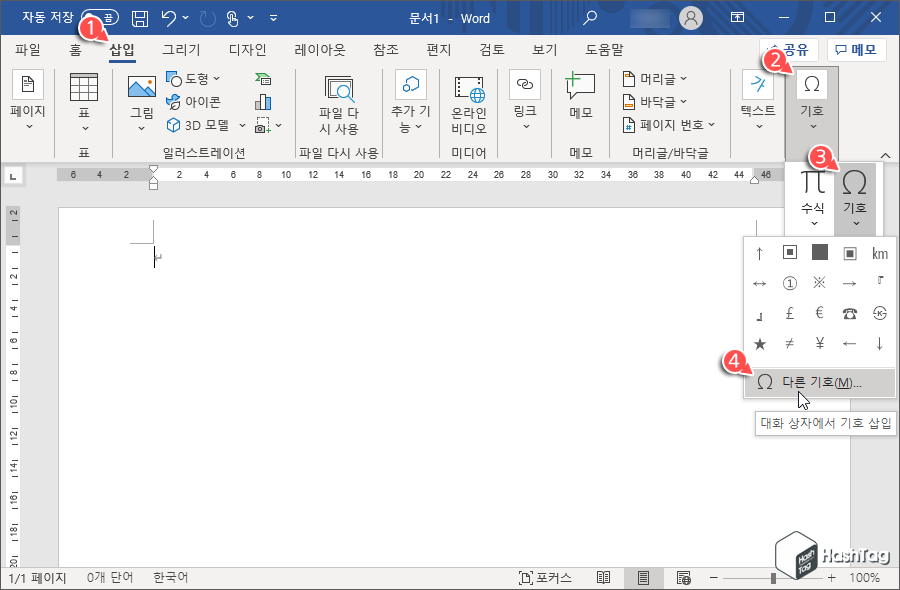900x590 pixels.
Task: Insert a SmartArt graphic
Action: point(263,79)
